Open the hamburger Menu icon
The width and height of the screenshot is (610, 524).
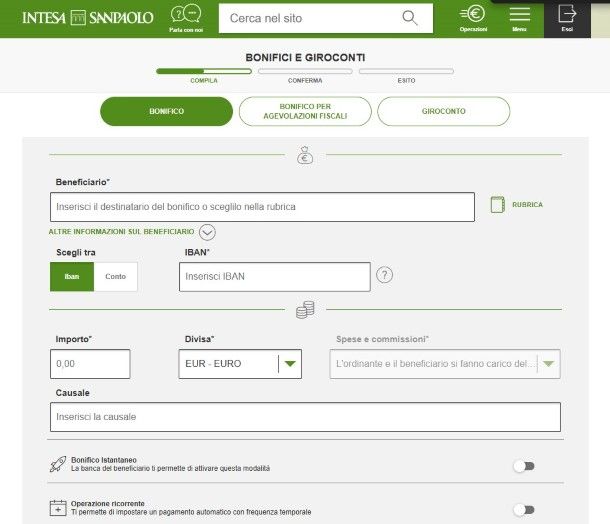pos(520,14)
